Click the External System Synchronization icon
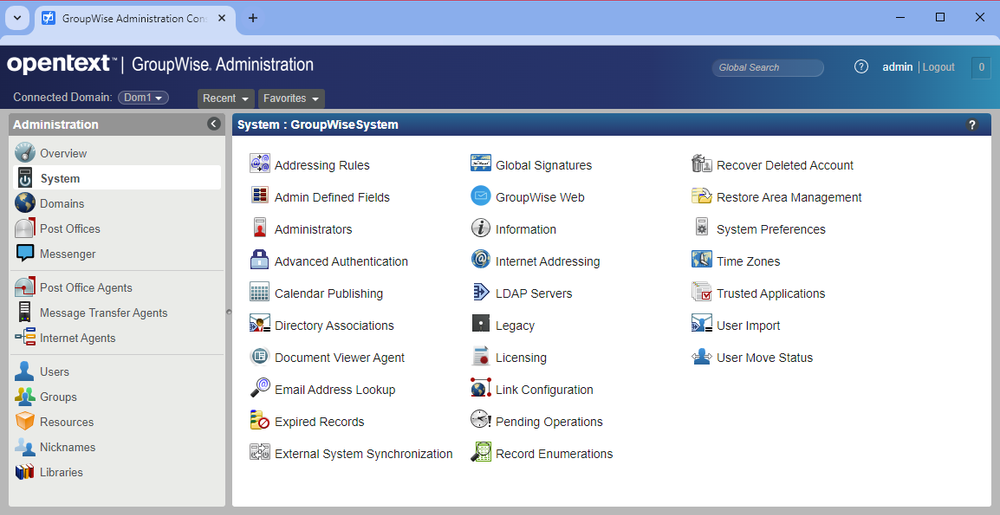 point(260,452)
